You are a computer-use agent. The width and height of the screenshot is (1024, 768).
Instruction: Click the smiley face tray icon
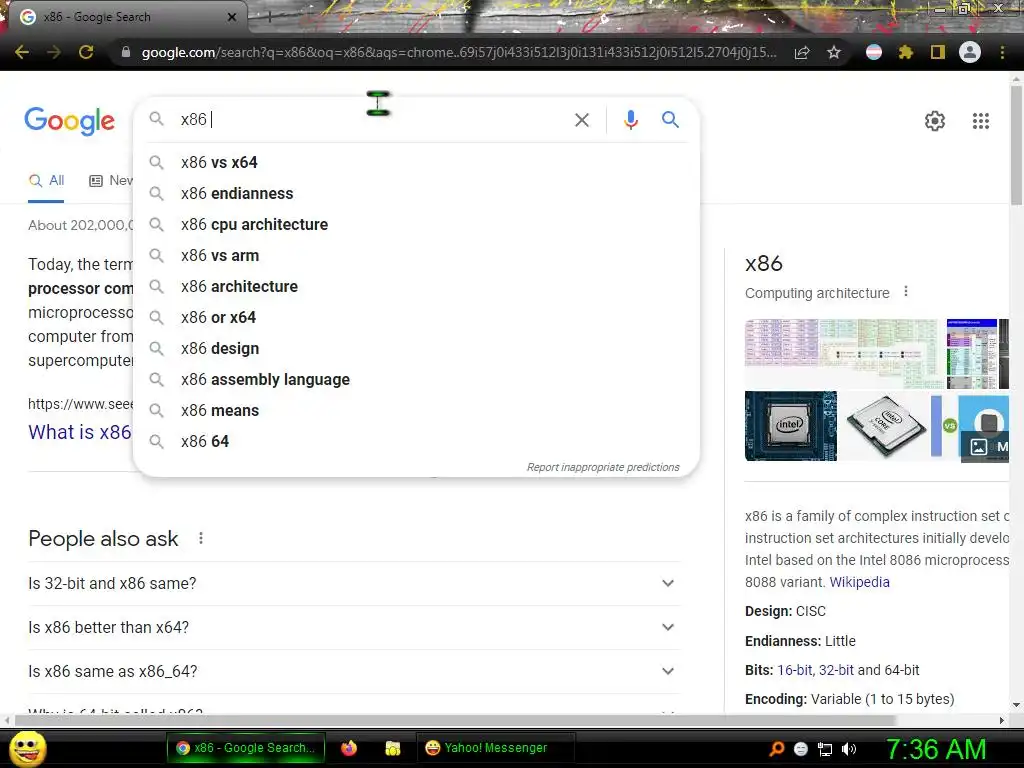point(801,749)
